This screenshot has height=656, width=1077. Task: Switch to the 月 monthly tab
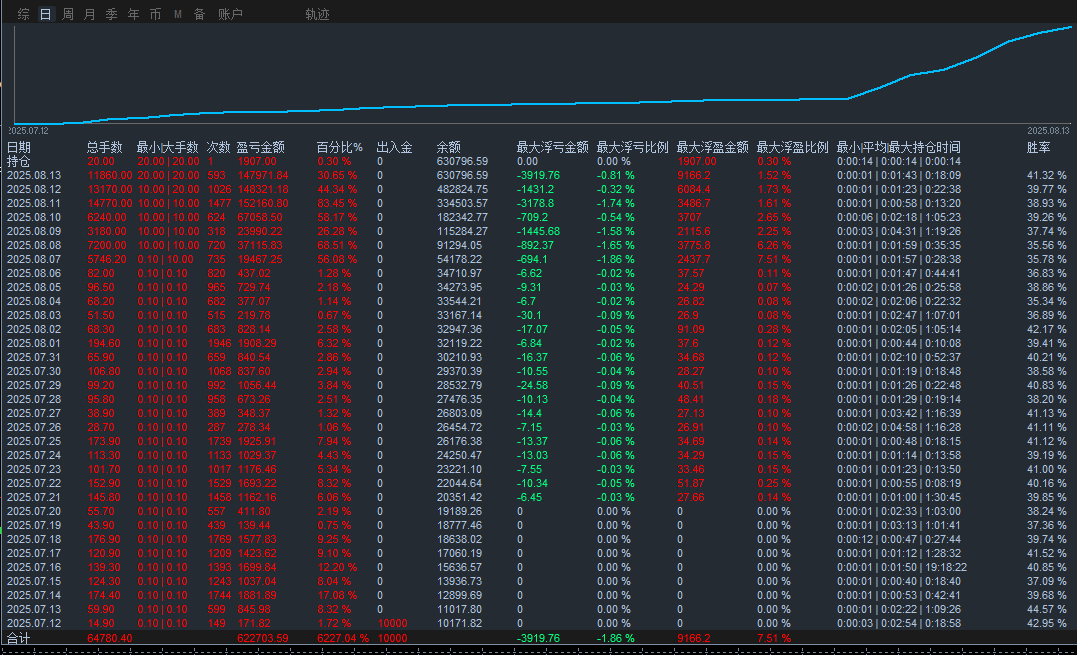90,14
